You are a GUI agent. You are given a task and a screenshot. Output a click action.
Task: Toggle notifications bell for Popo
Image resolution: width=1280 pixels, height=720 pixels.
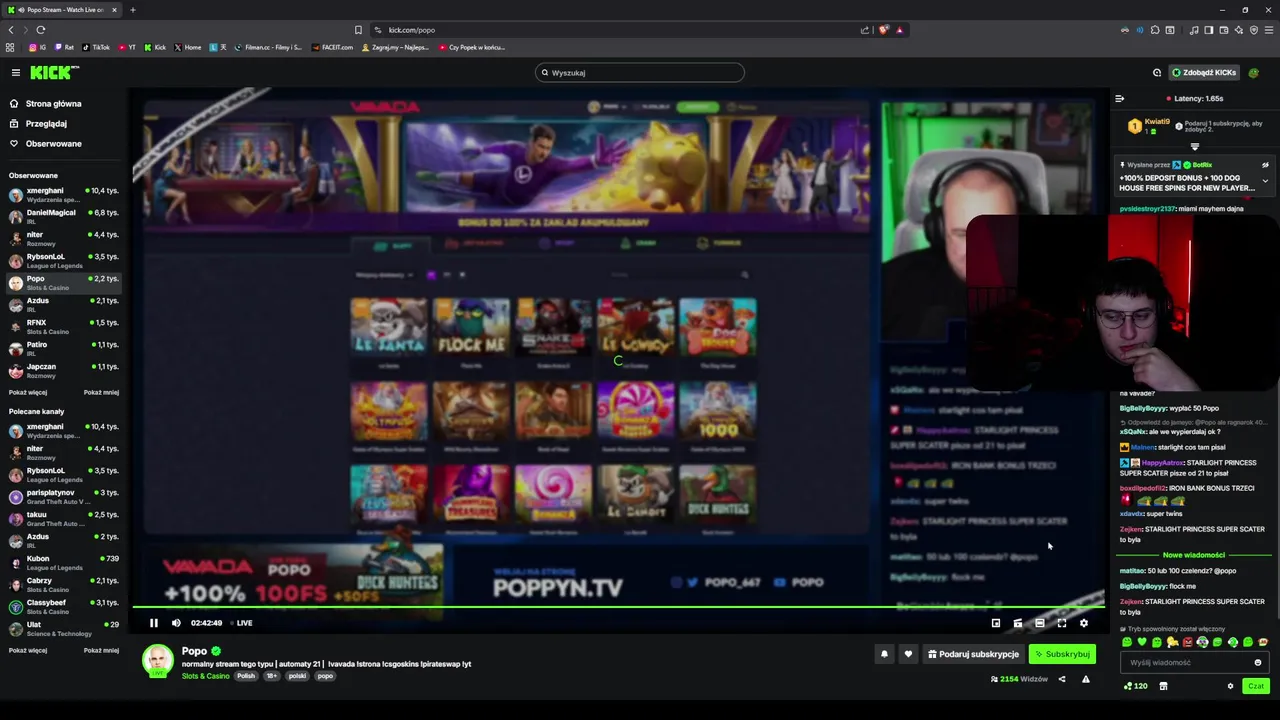coord(884,654)
